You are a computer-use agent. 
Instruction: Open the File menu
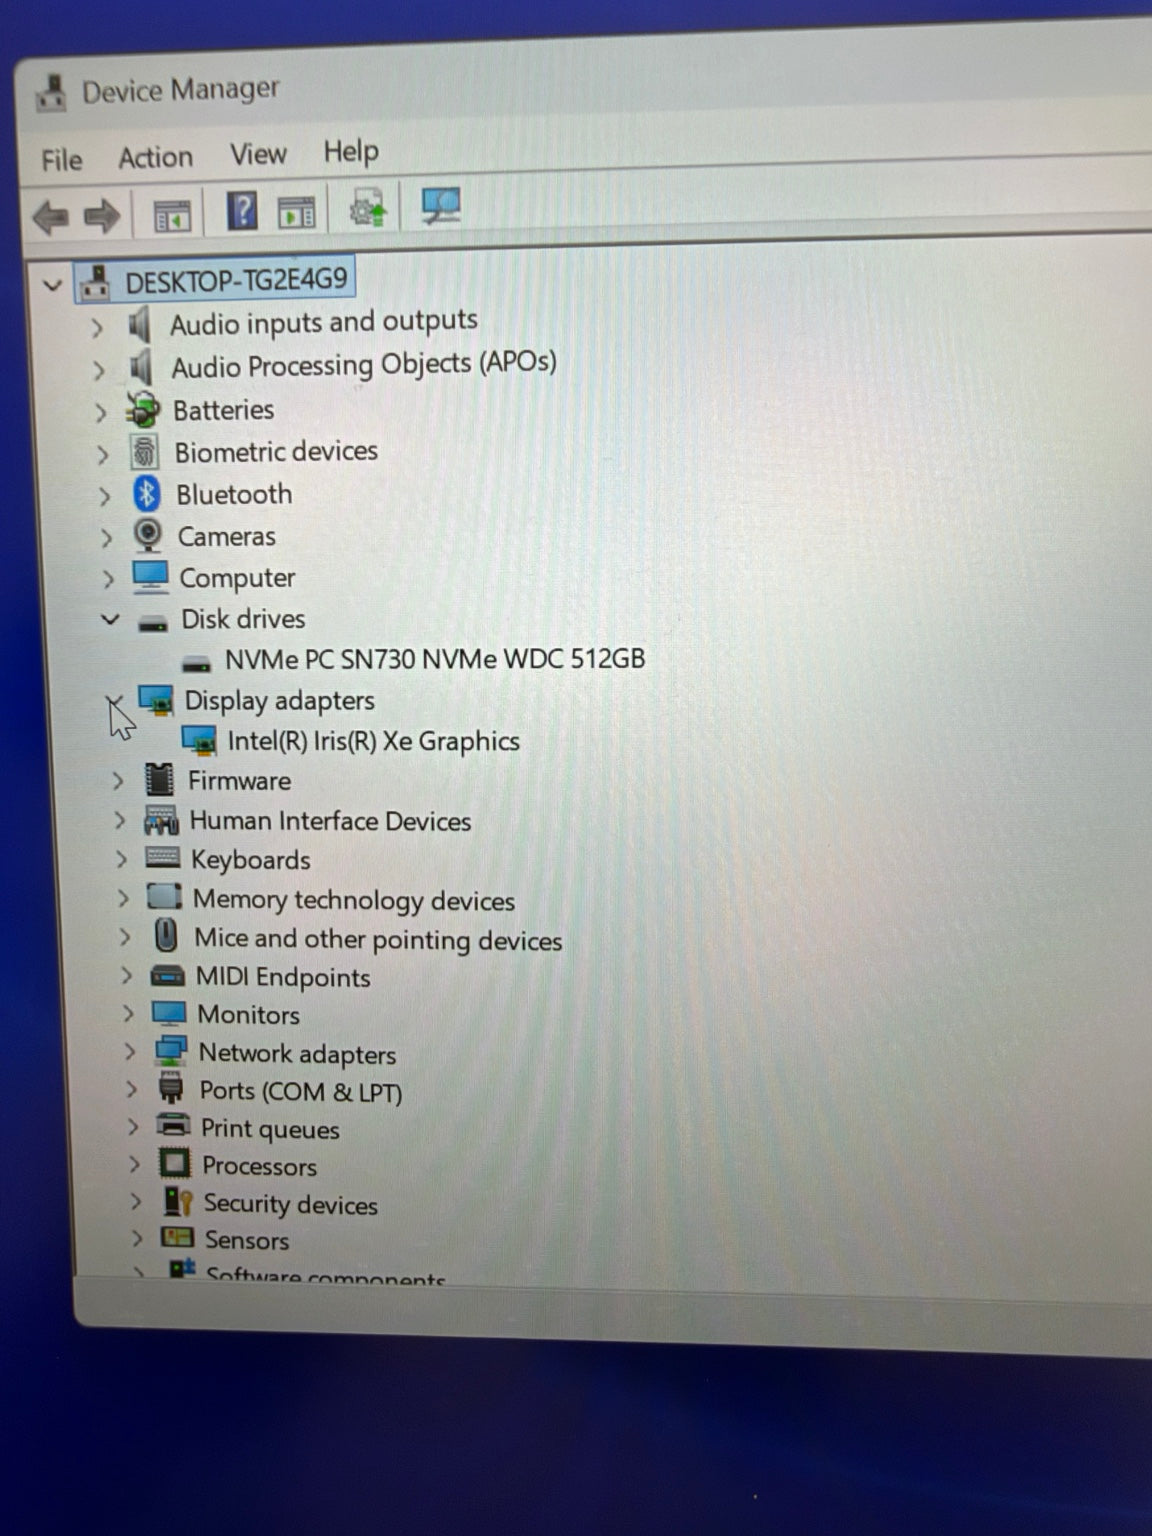62,160
